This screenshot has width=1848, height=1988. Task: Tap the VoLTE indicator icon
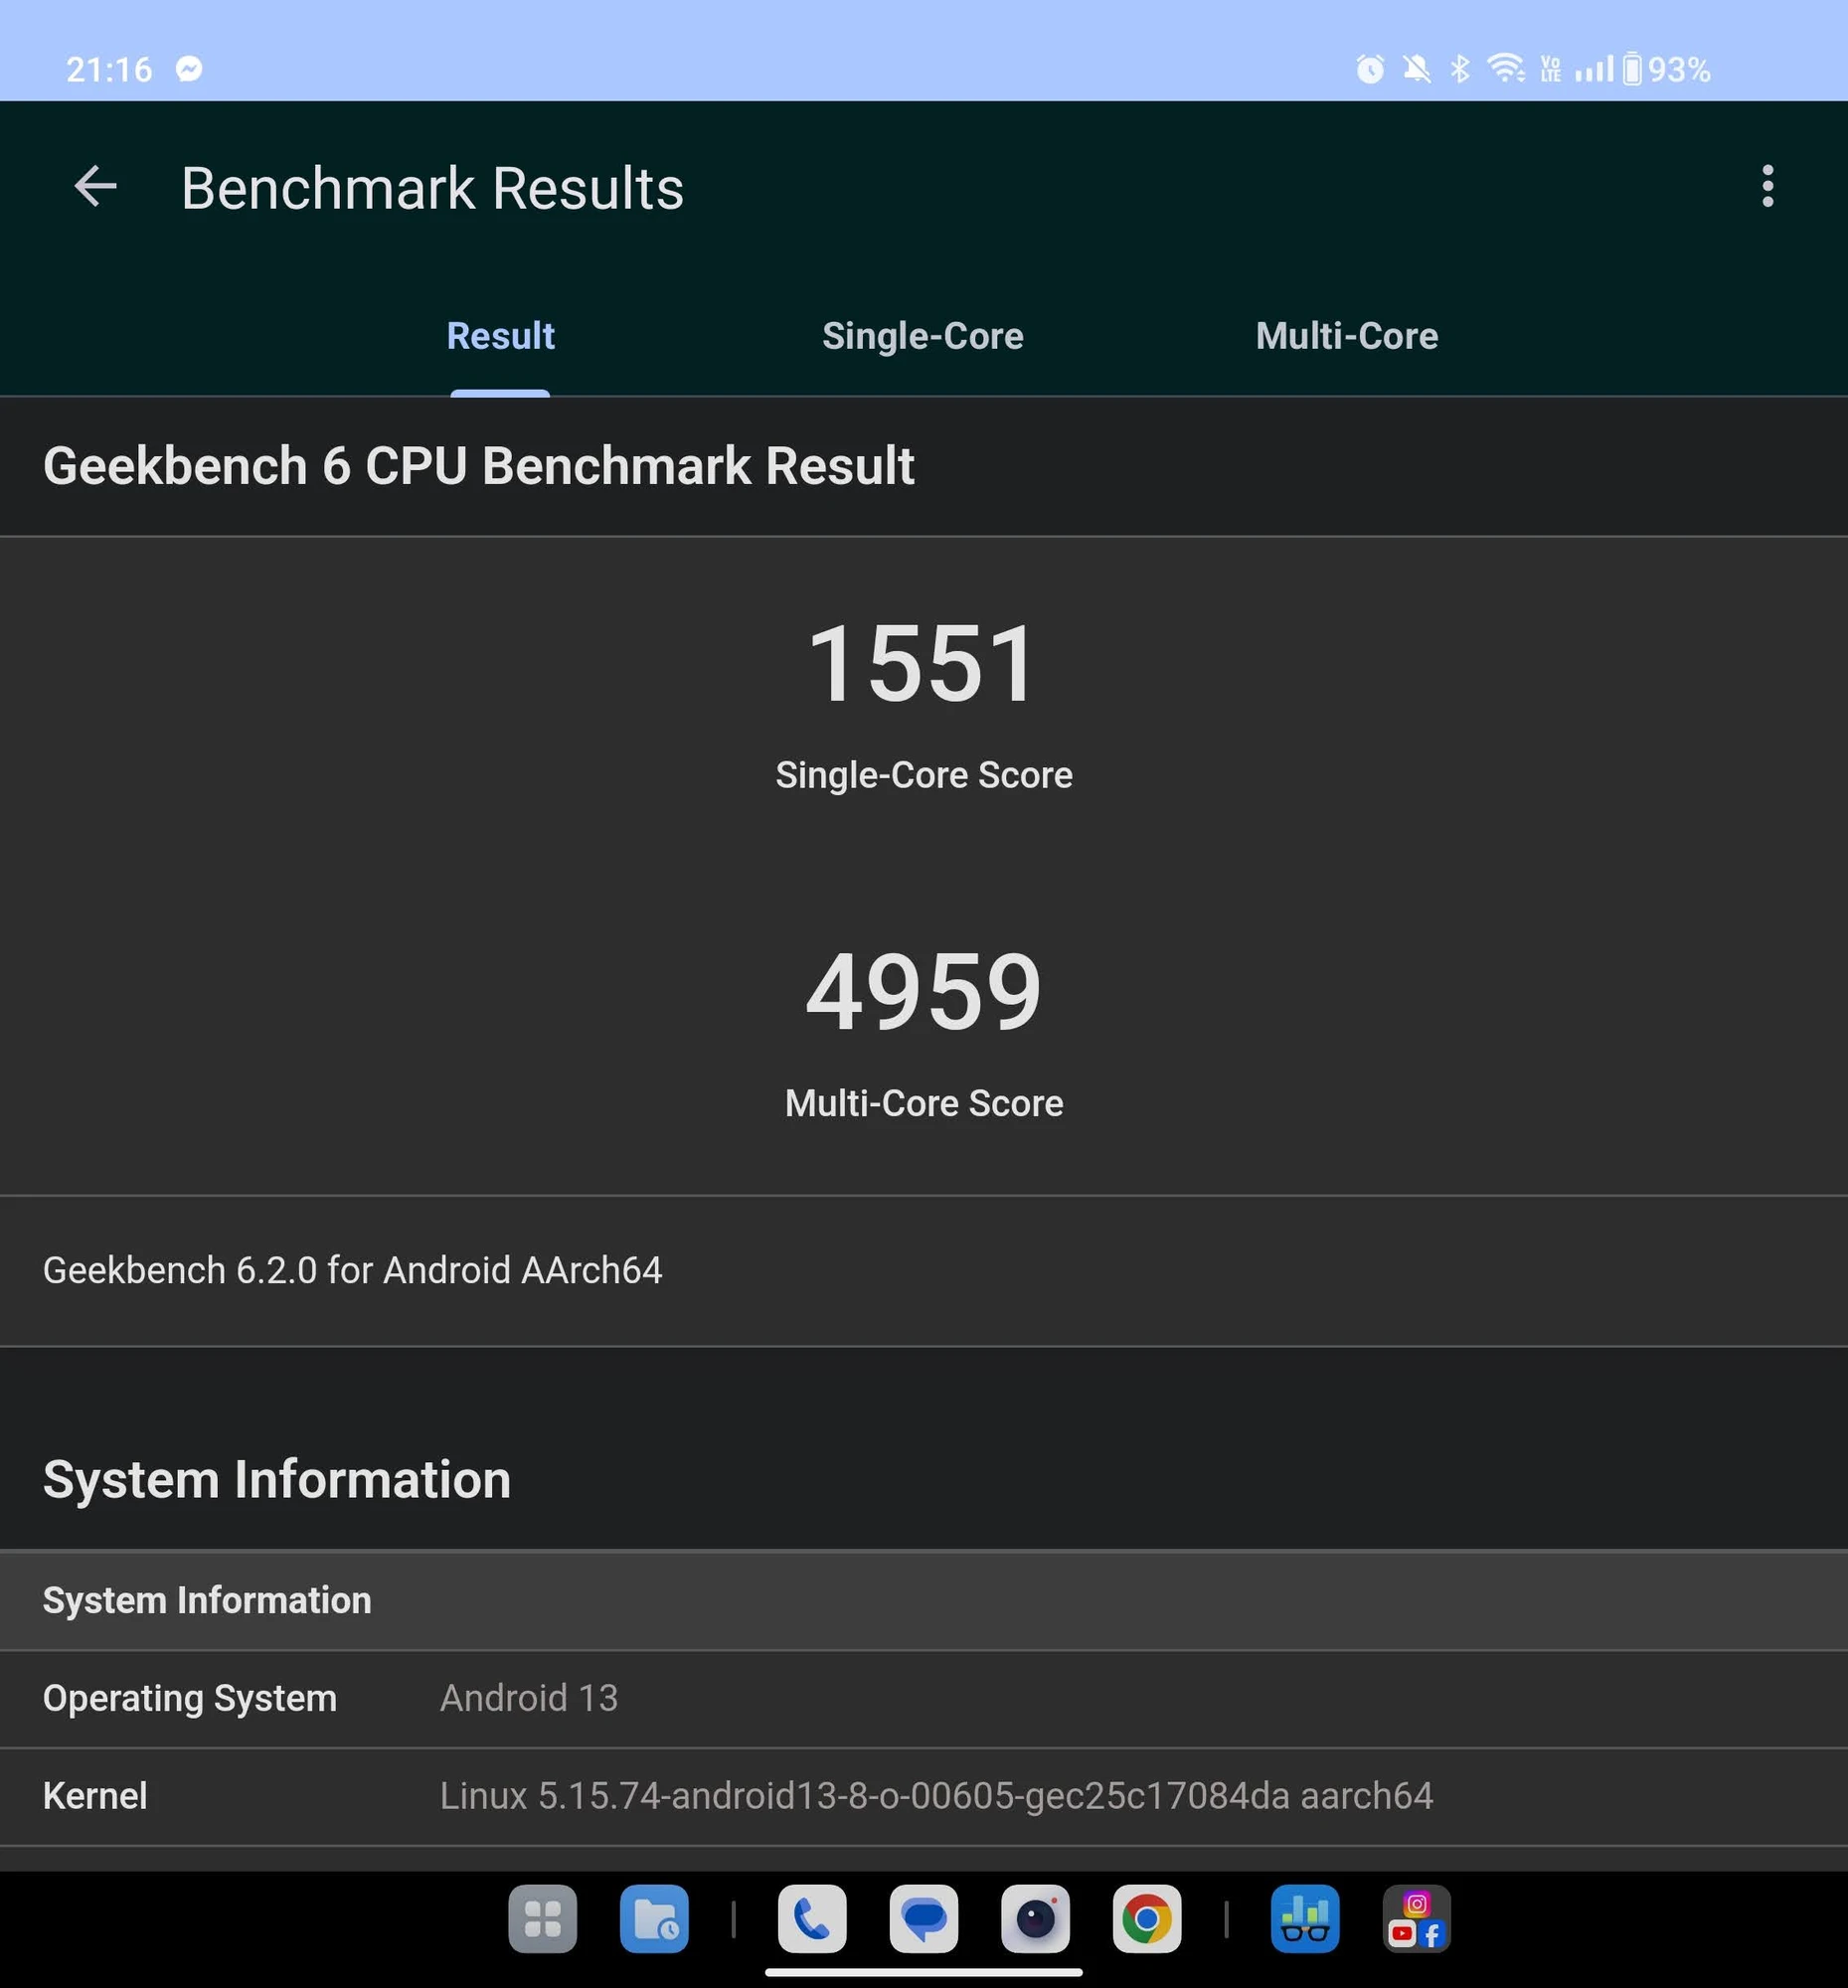point(1551,69)
